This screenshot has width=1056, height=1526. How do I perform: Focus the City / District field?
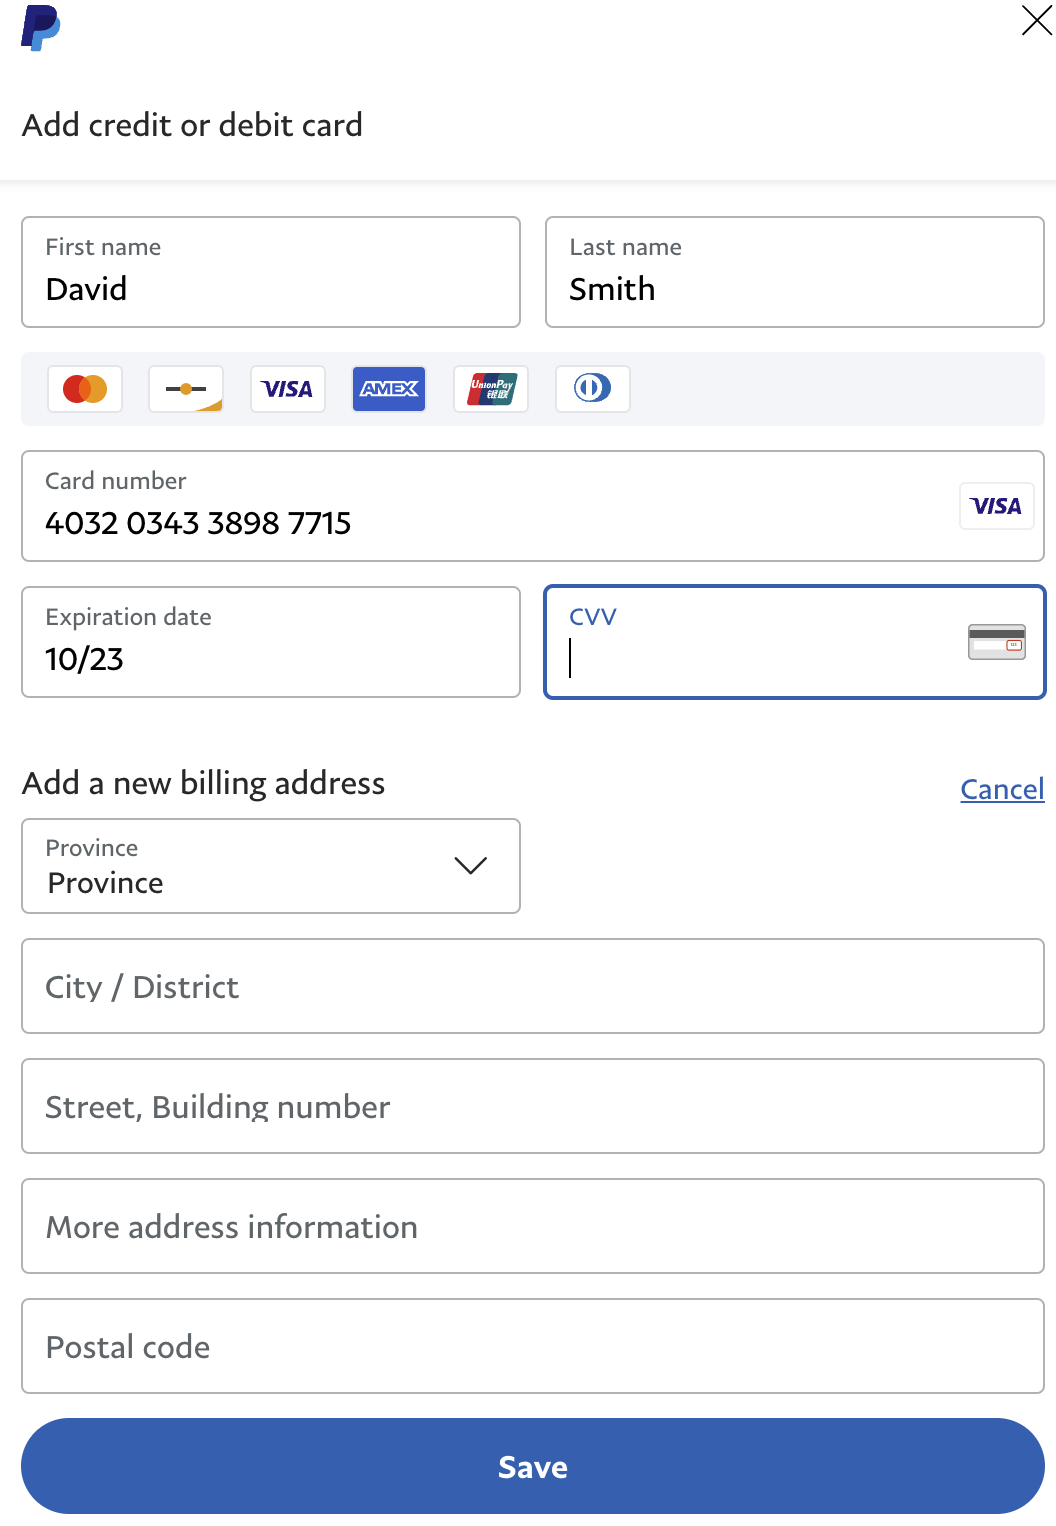point(533,987)
